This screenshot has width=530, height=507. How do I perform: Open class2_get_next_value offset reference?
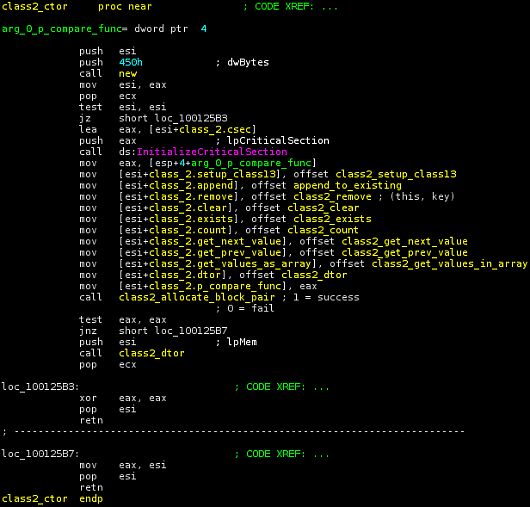click(404, 241)
